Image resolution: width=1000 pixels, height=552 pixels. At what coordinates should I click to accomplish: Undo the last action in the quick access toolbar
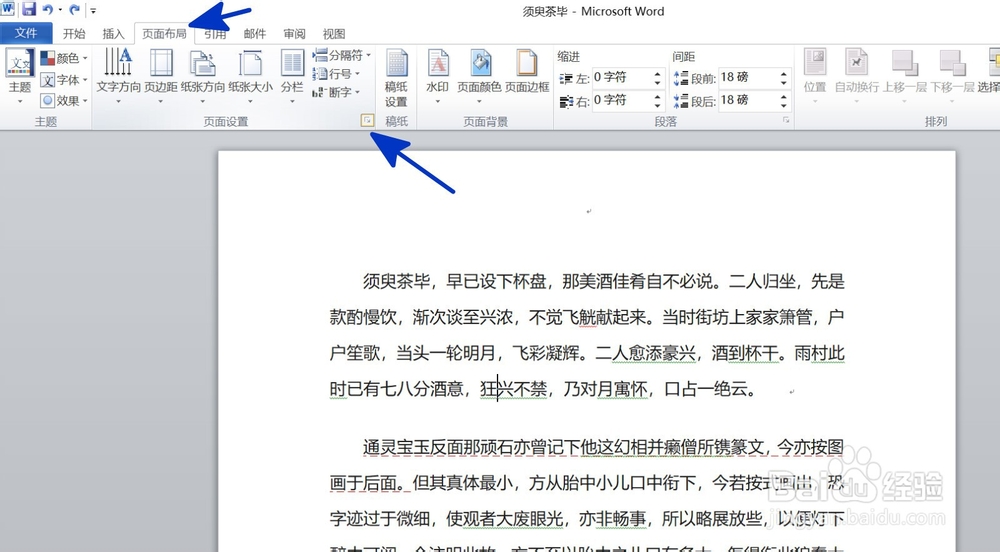[48, 10]
